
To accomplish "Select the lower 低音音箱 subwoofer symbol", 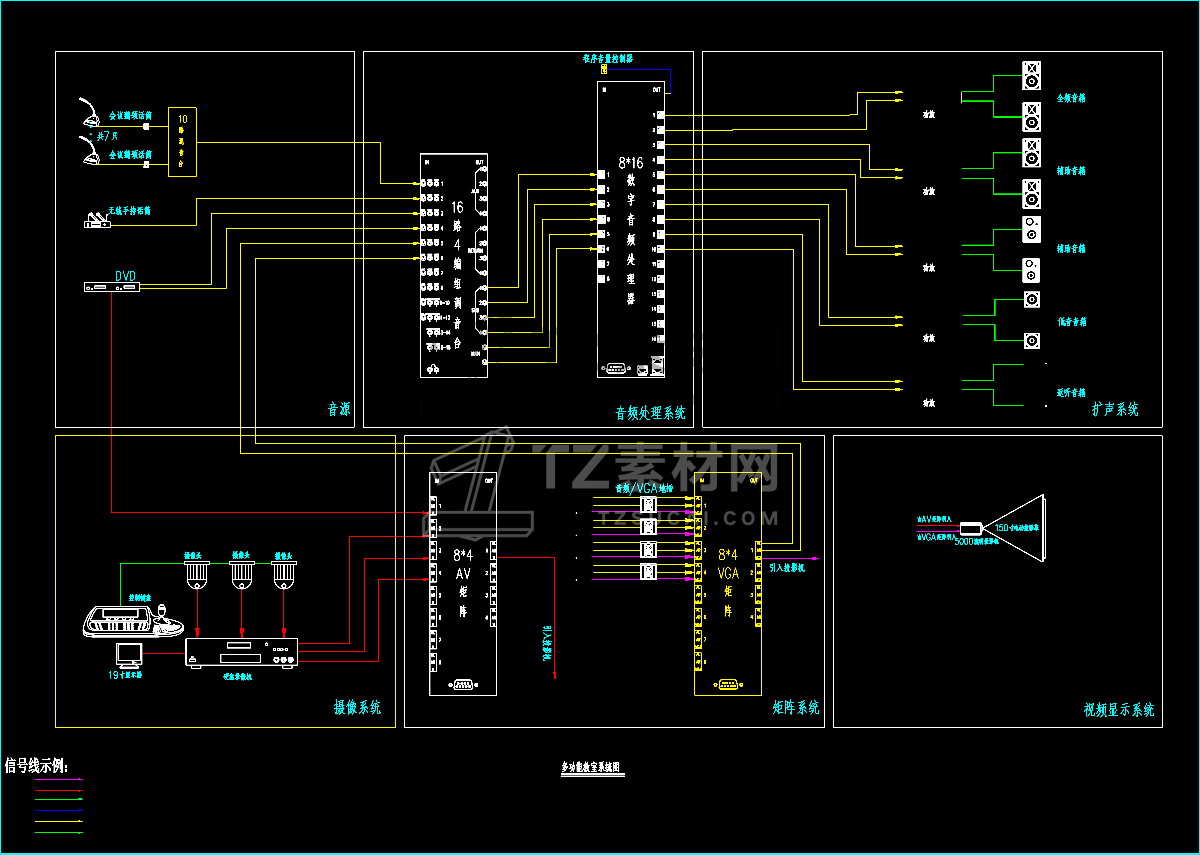I will [1031, 341].
